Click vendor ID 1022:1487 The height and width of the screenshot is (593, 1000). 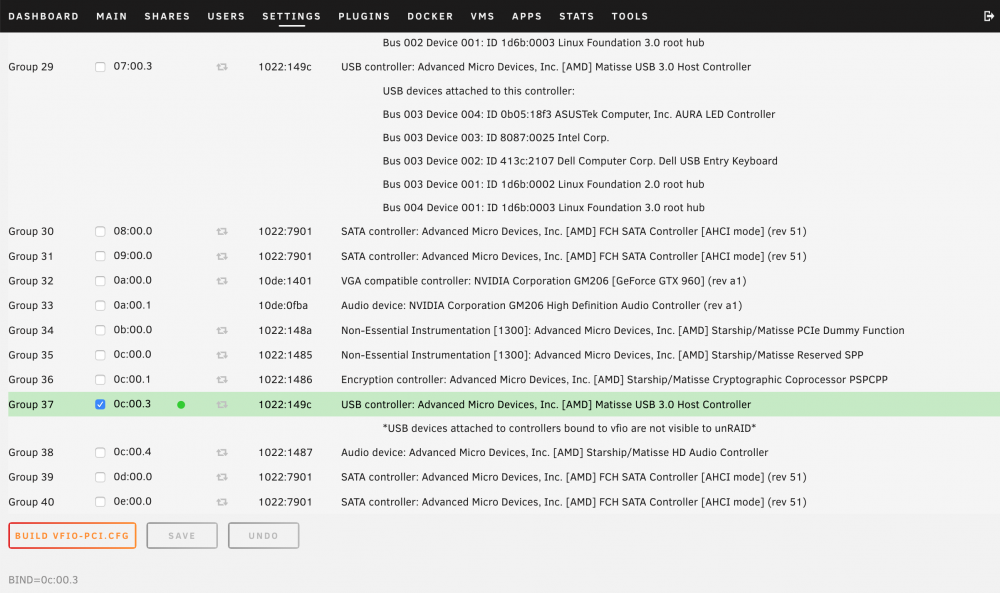pos(285,453)
